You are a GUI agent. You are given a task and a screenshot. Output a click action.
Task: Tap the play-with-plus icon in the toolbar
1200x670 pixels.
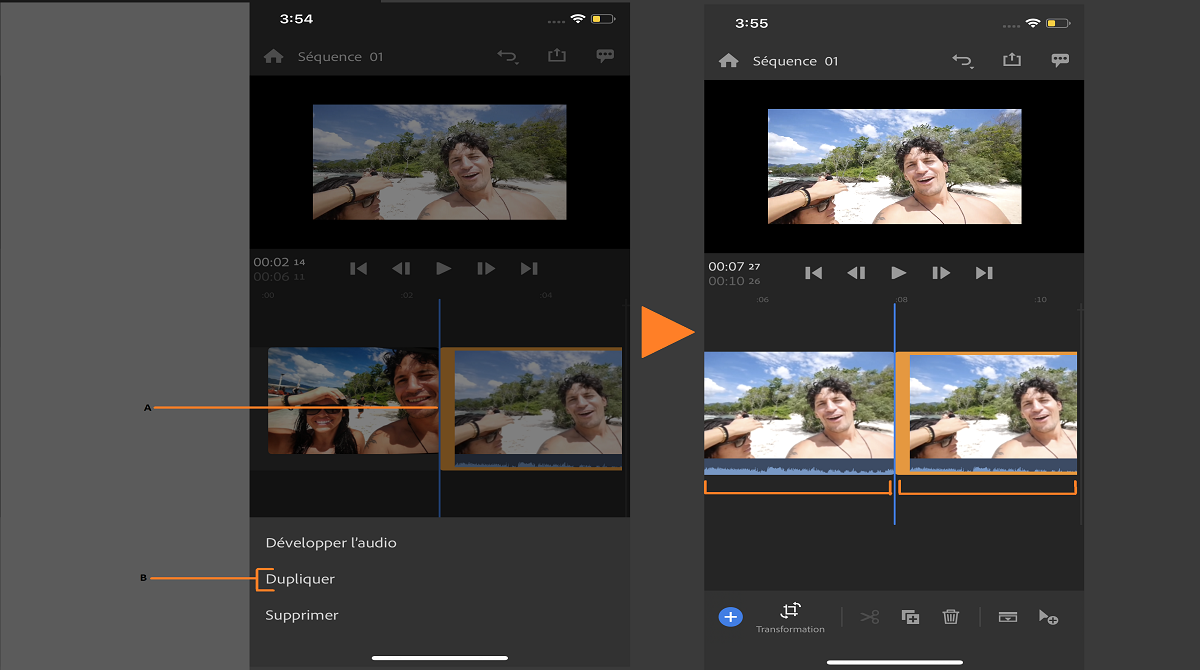click(x=1048, y=617)
